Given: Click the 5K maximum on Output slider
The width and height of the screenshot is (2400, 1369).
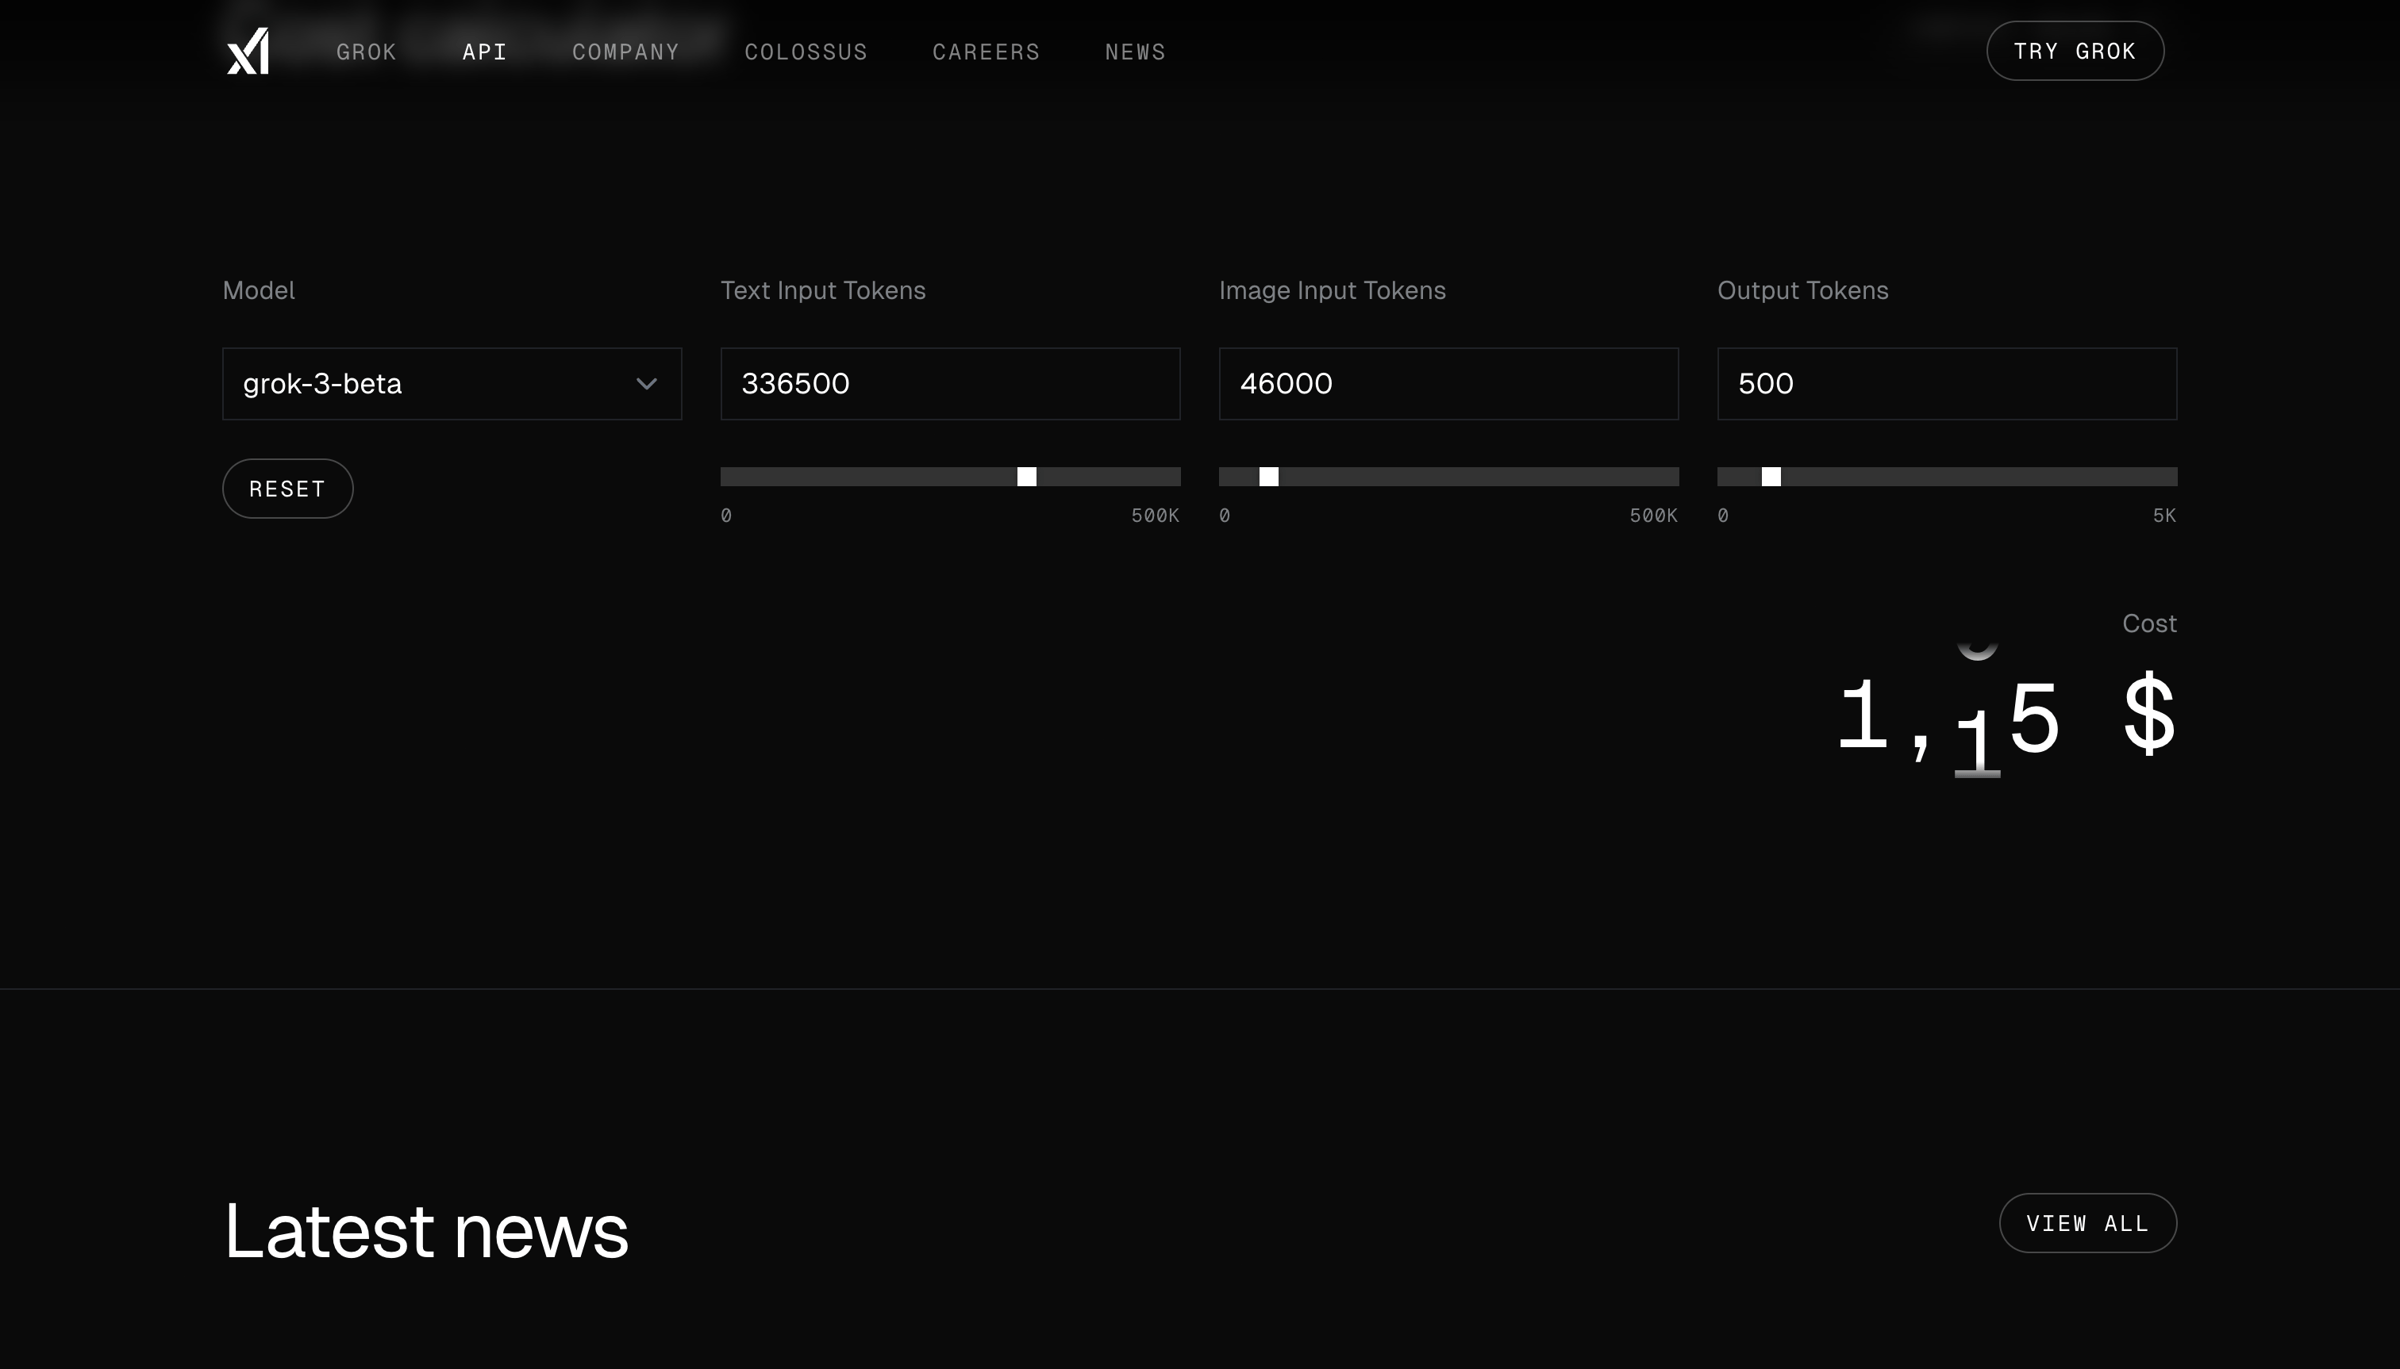Looking at the screenshot, I should tap(2164, 516).
